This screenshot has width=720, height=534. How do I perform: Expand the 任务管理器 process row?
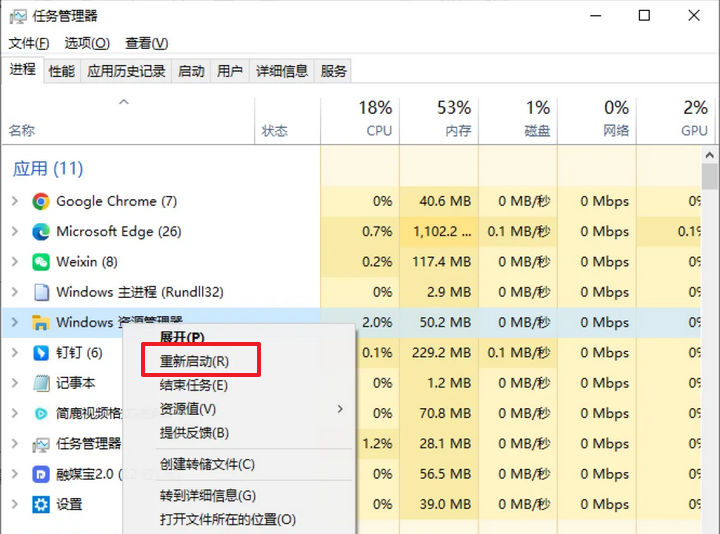pos(15,444)
